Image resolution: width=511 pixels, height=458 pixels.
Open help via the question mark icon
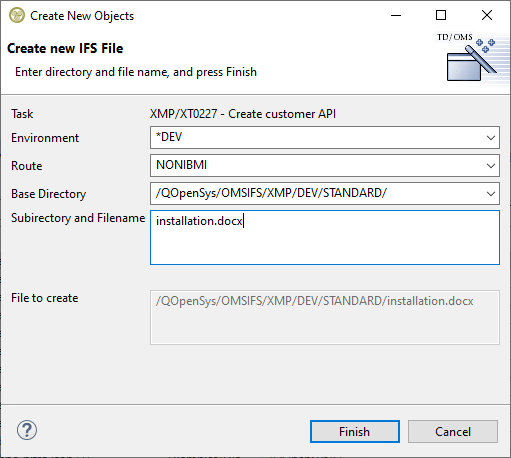click(27, 430)
